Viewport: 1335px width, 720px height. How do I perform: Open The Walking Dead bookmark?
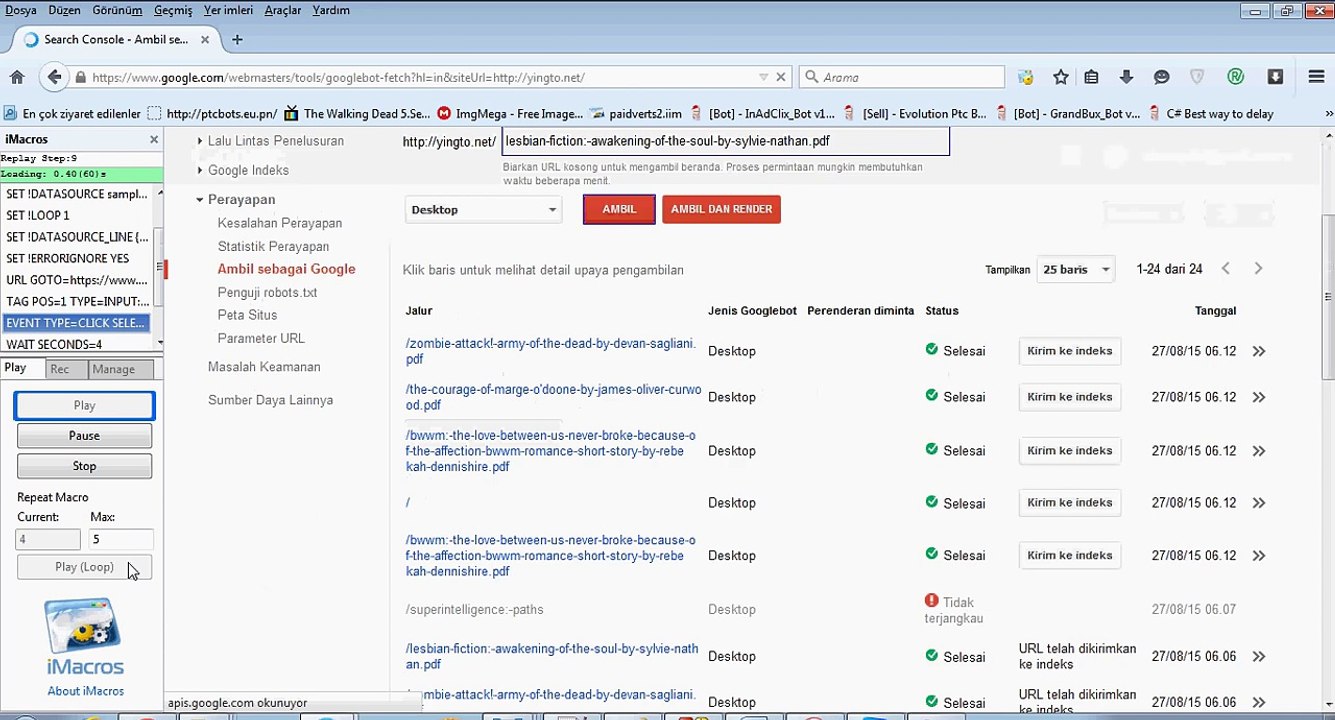(x=357, y=114)
